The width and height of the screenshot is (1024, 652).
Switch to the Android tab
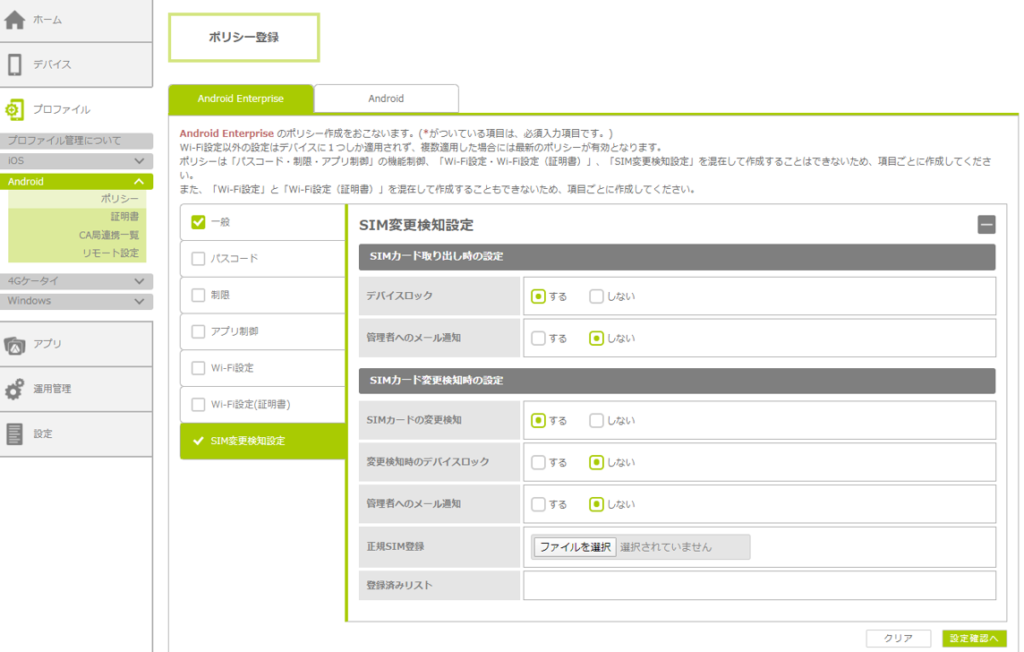(386, 99)
